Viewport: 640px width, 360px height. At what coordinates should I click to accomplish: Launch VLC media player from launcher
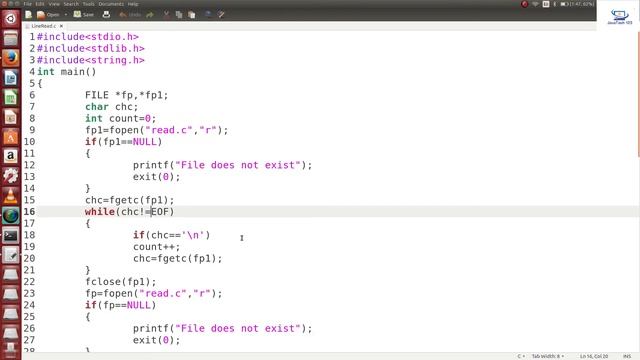11,196
